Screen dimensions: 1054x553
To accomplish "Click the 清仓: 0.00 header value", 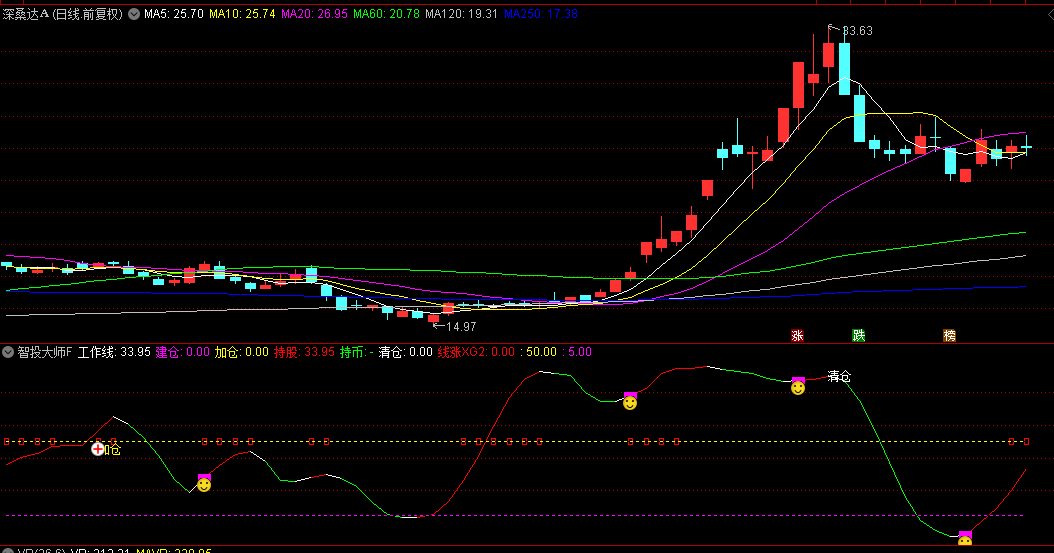I will (405, 352).
